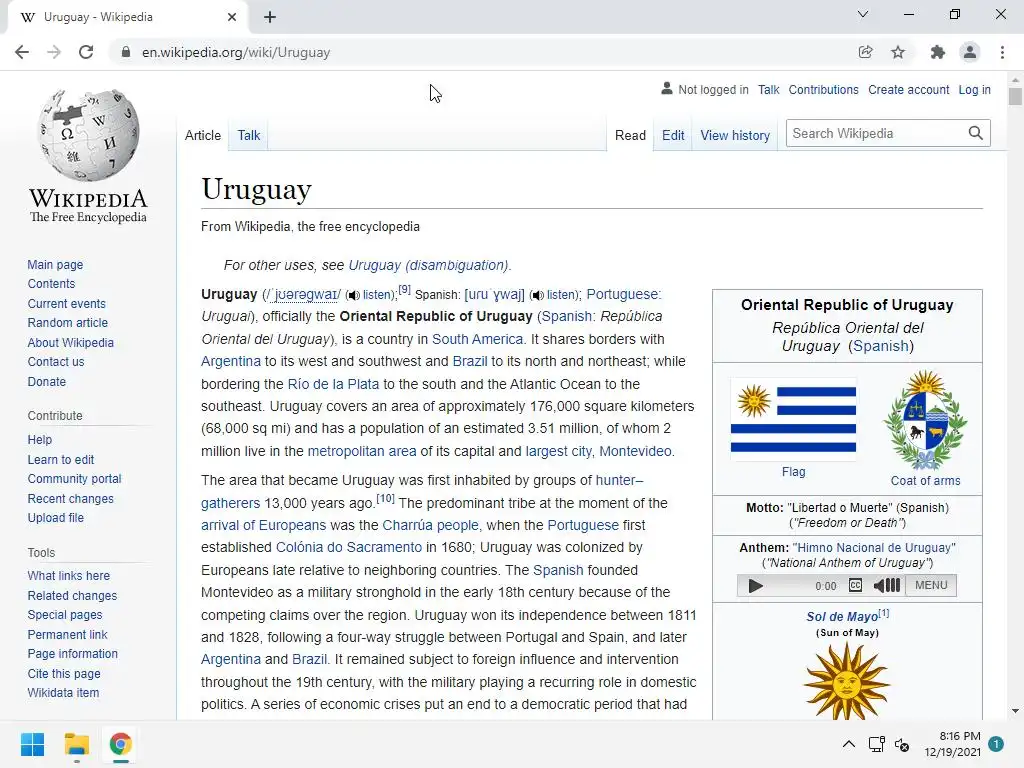Switch to the Article tab
Image resolution: width=1024 pixels, height=768 pixels.
tap(203, 135)
